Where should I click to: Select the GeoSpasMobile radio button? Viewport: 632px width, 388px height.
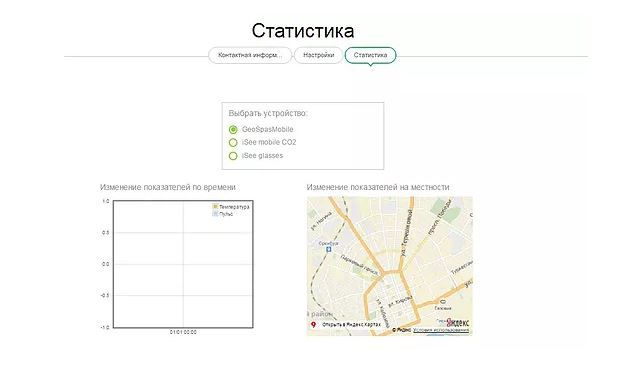233,129
